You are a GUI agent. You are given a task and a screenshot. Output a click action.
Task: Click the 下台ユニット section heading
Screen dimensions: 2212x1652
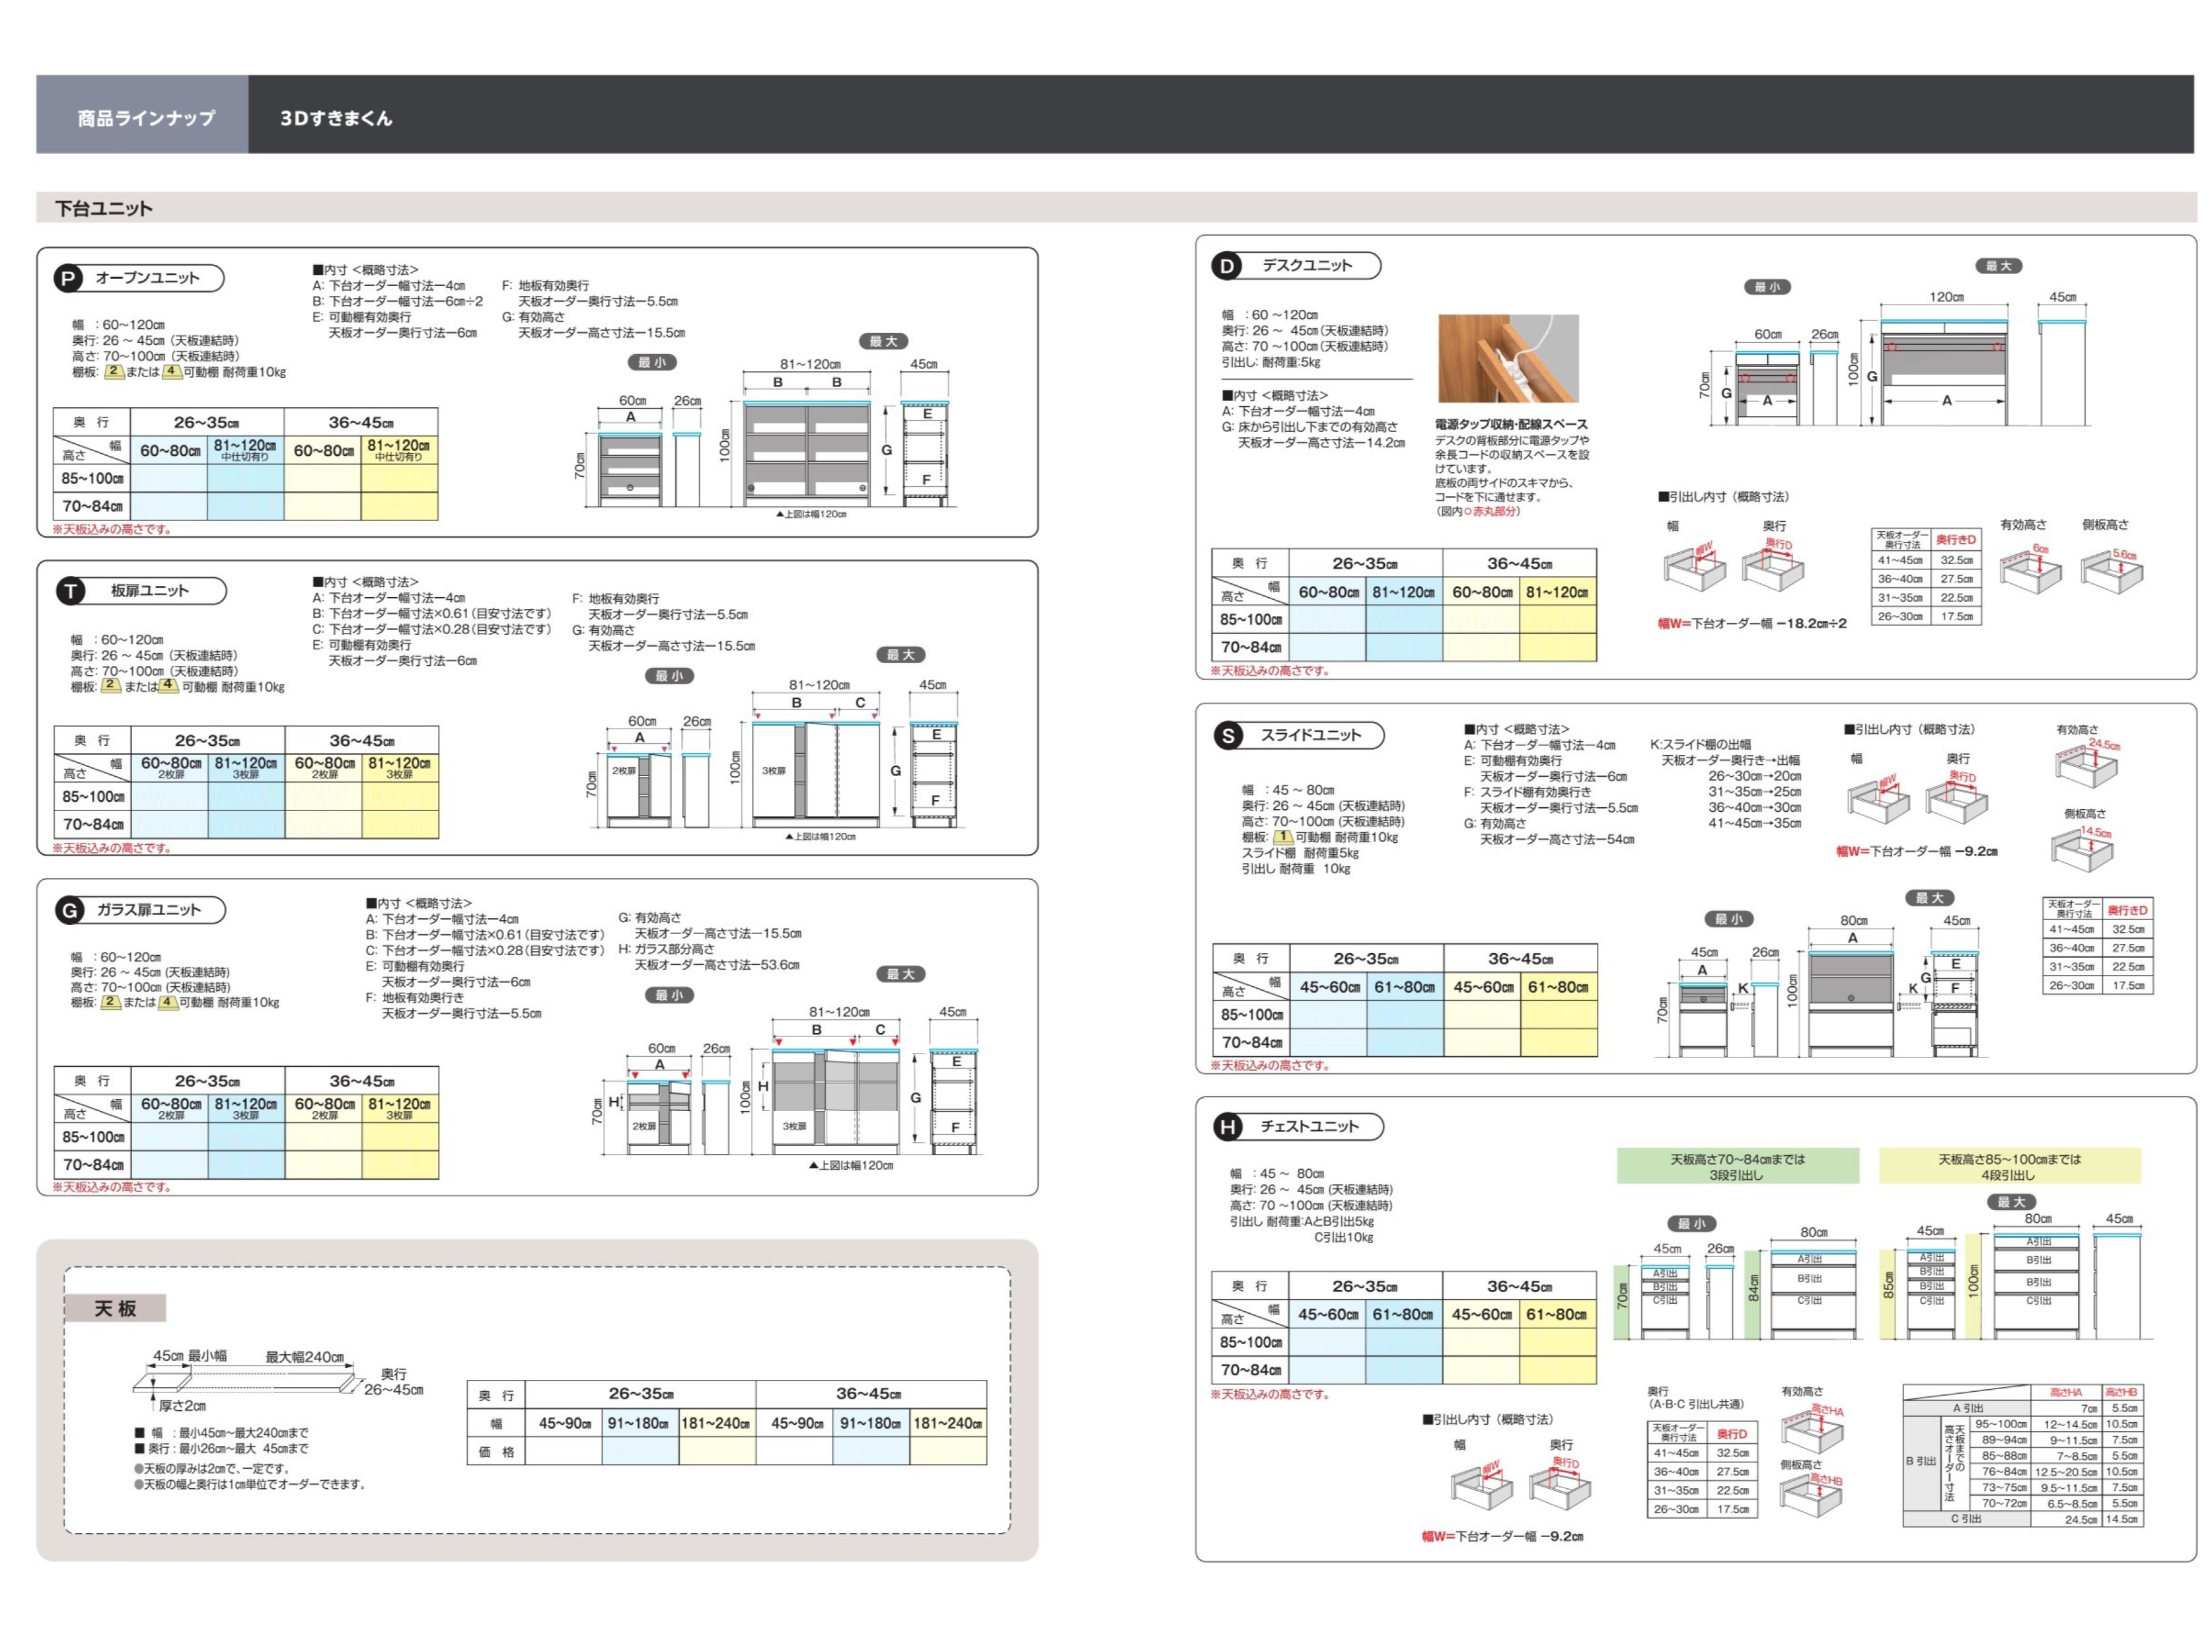coord(104,208)
